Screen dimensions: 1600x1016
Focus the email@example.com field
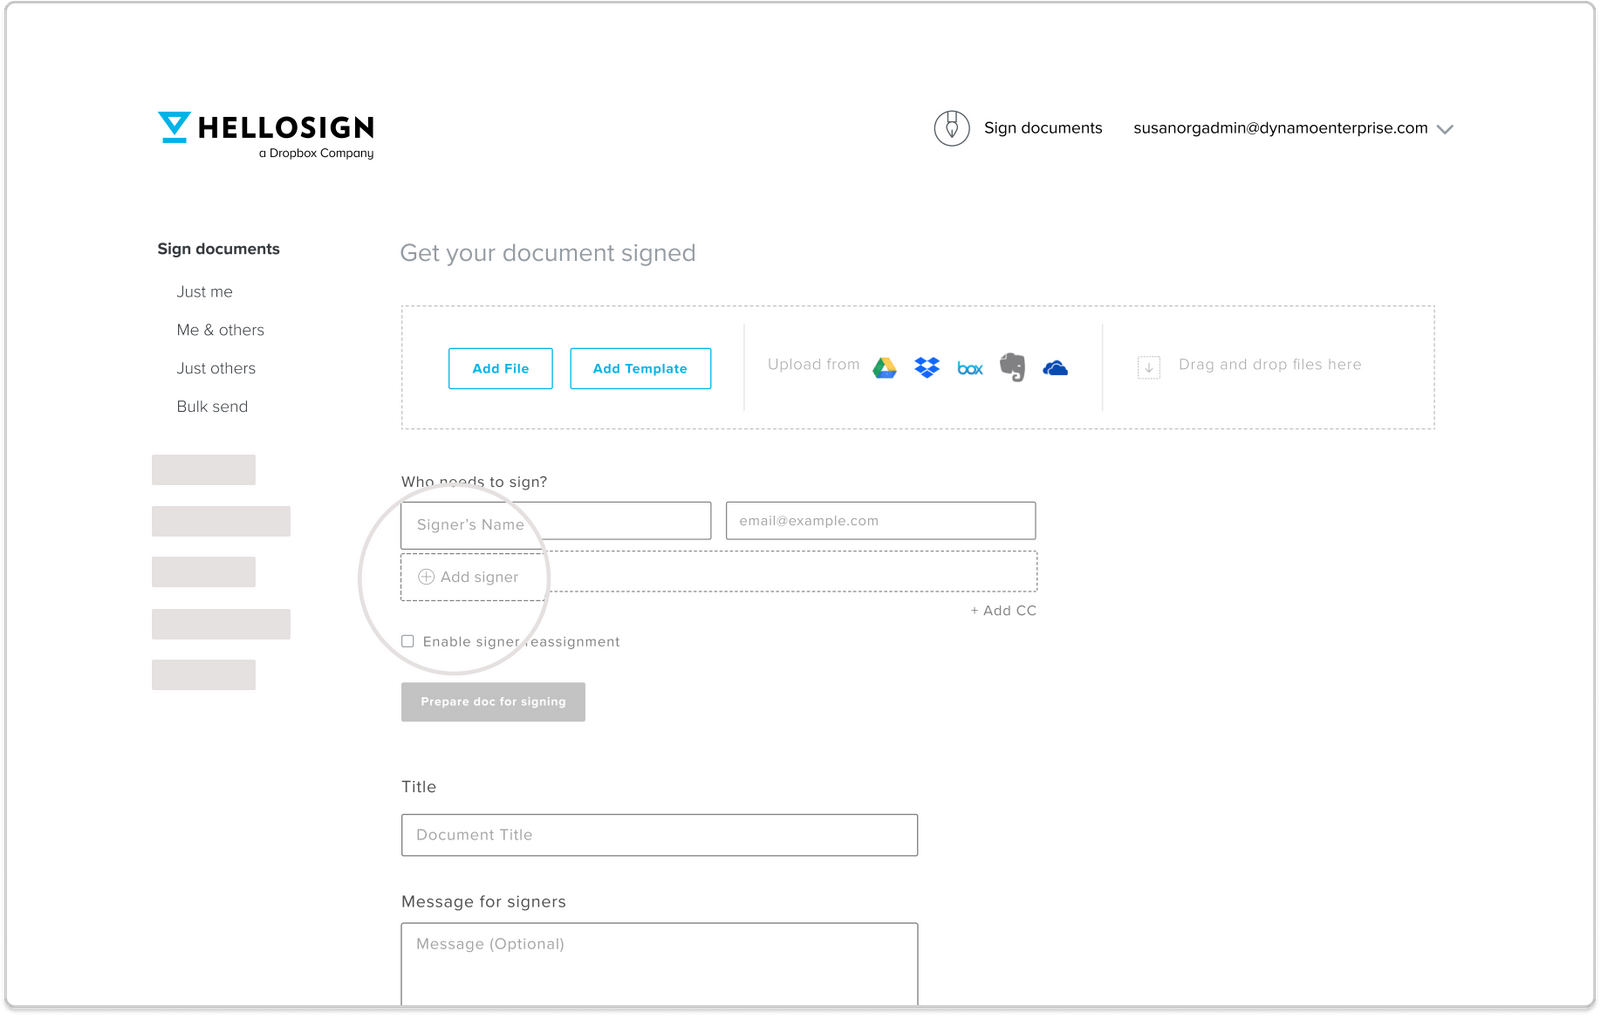[x=881, y=520]
